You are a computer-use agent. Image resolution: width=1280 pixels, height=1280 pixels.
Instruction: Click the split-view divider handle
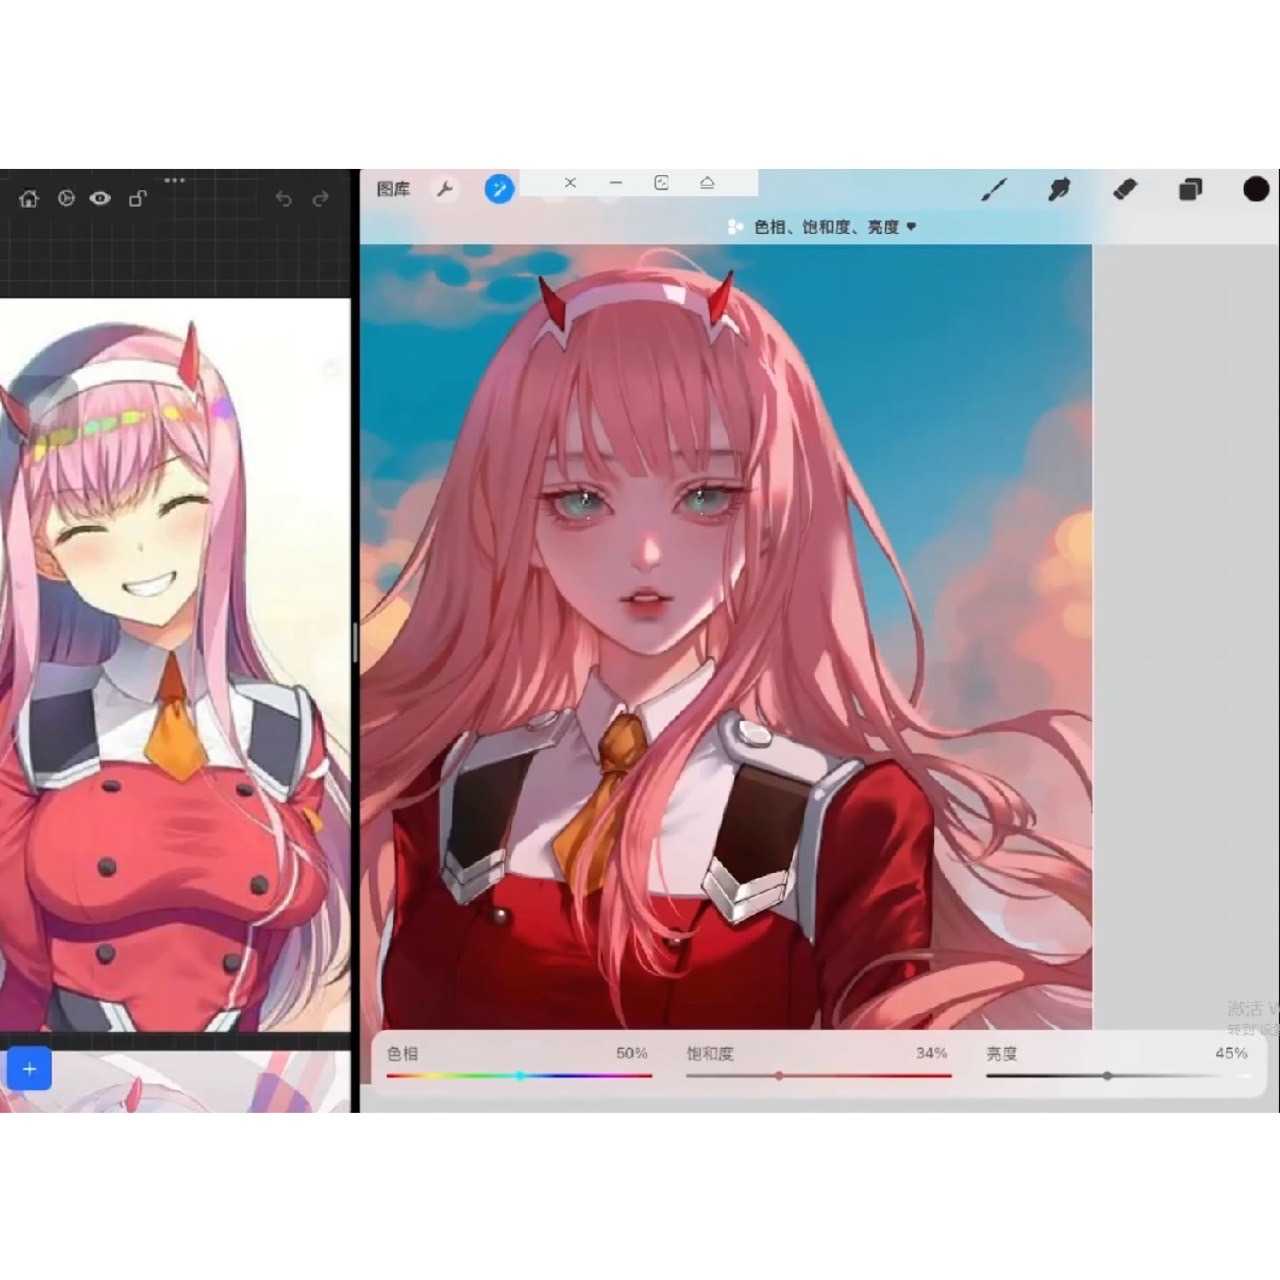pyautogui.click(x=355, y=641)
